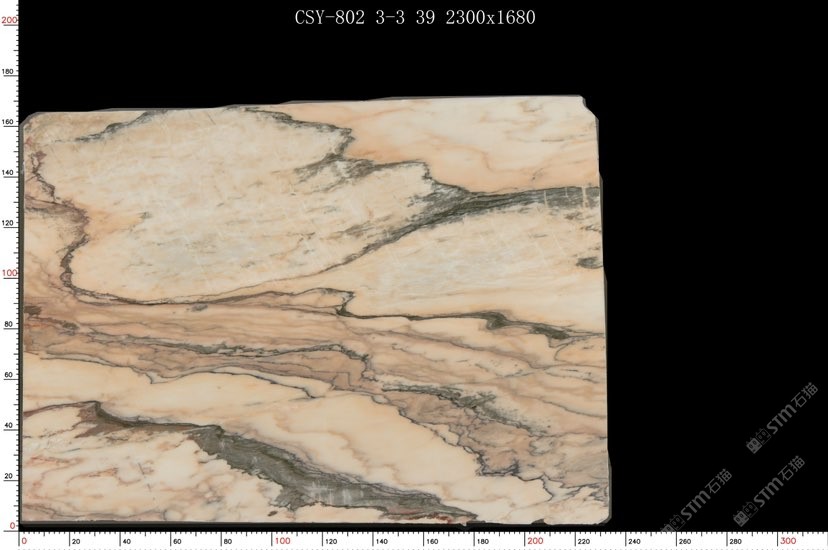Pick the 240 mark on horizontal ruler
828x550 pixels.
click(633, 542)
